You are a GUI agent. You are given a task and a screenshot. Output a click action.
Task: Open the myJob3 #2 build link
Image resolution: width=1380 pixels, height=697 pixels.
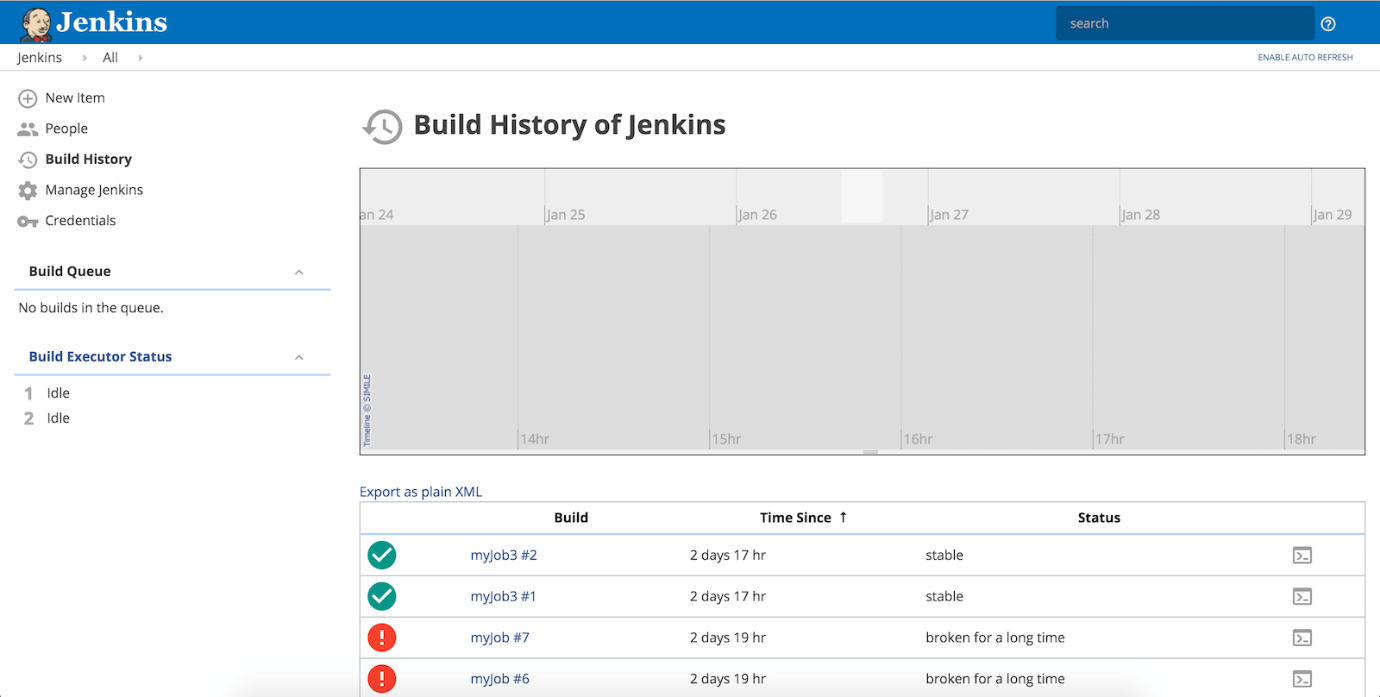504,555
